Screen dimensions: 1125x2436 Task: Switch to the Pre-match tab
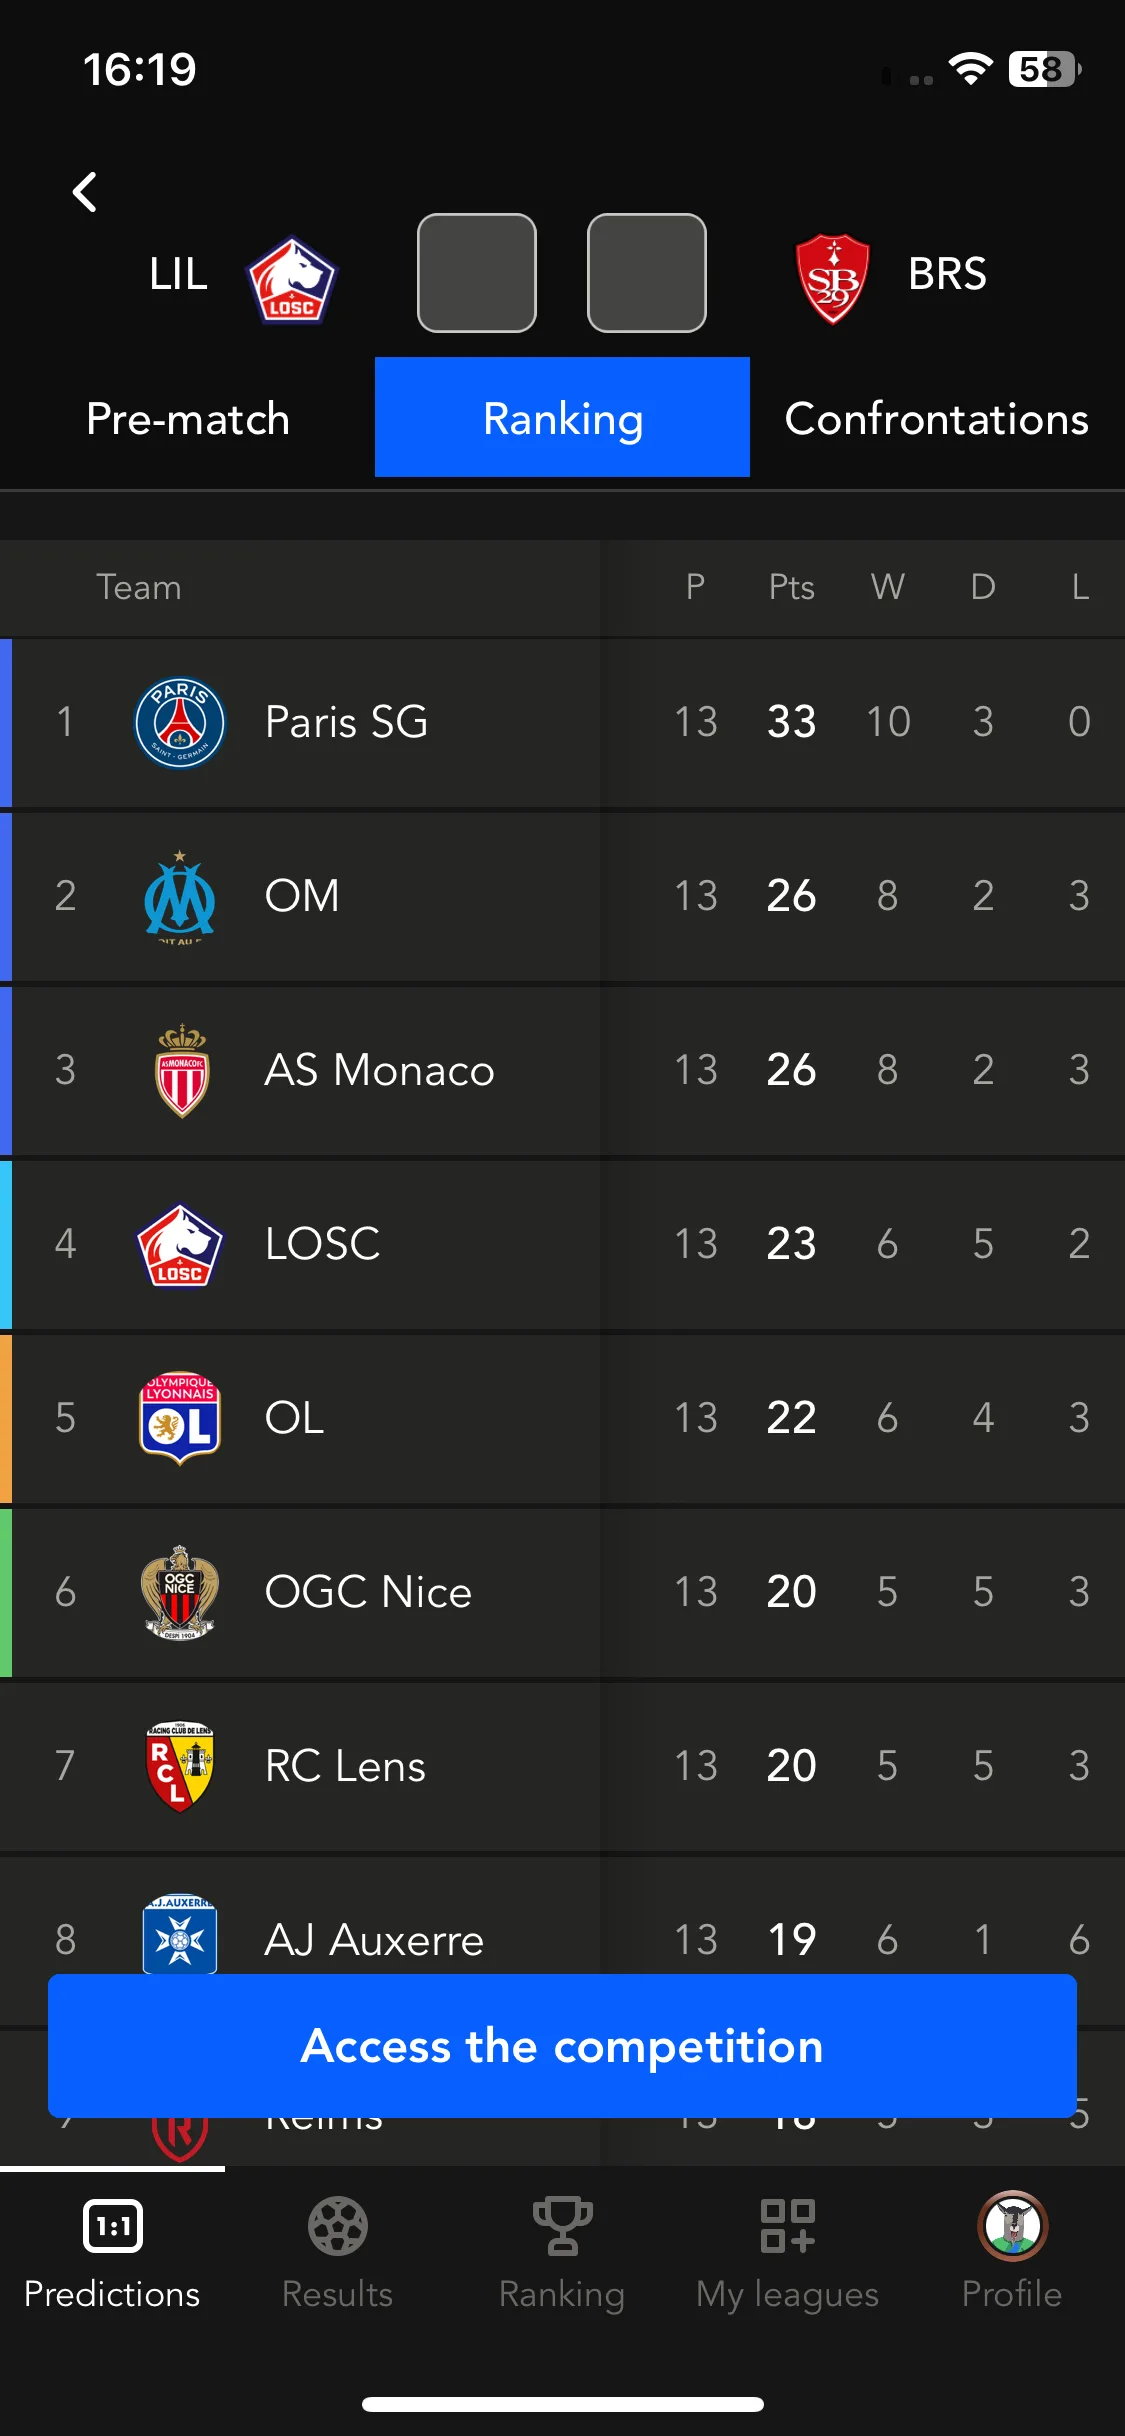188,418
